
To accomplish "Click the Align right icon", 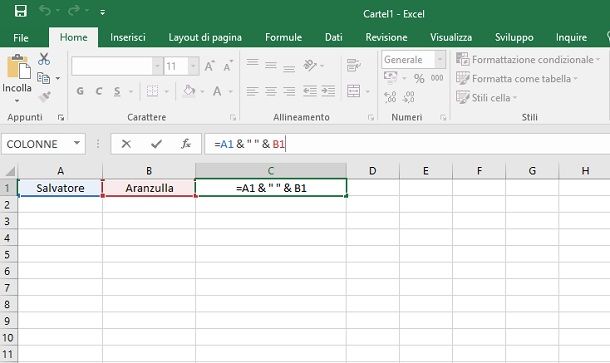I will (x=289, y=91).
